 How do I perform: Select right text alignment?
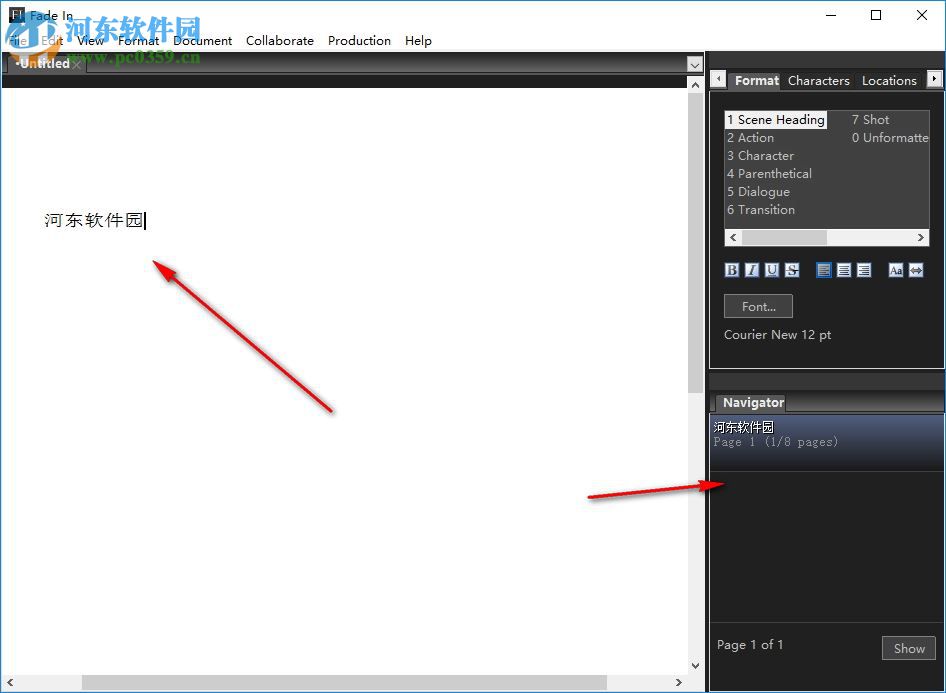click(864, 270)
